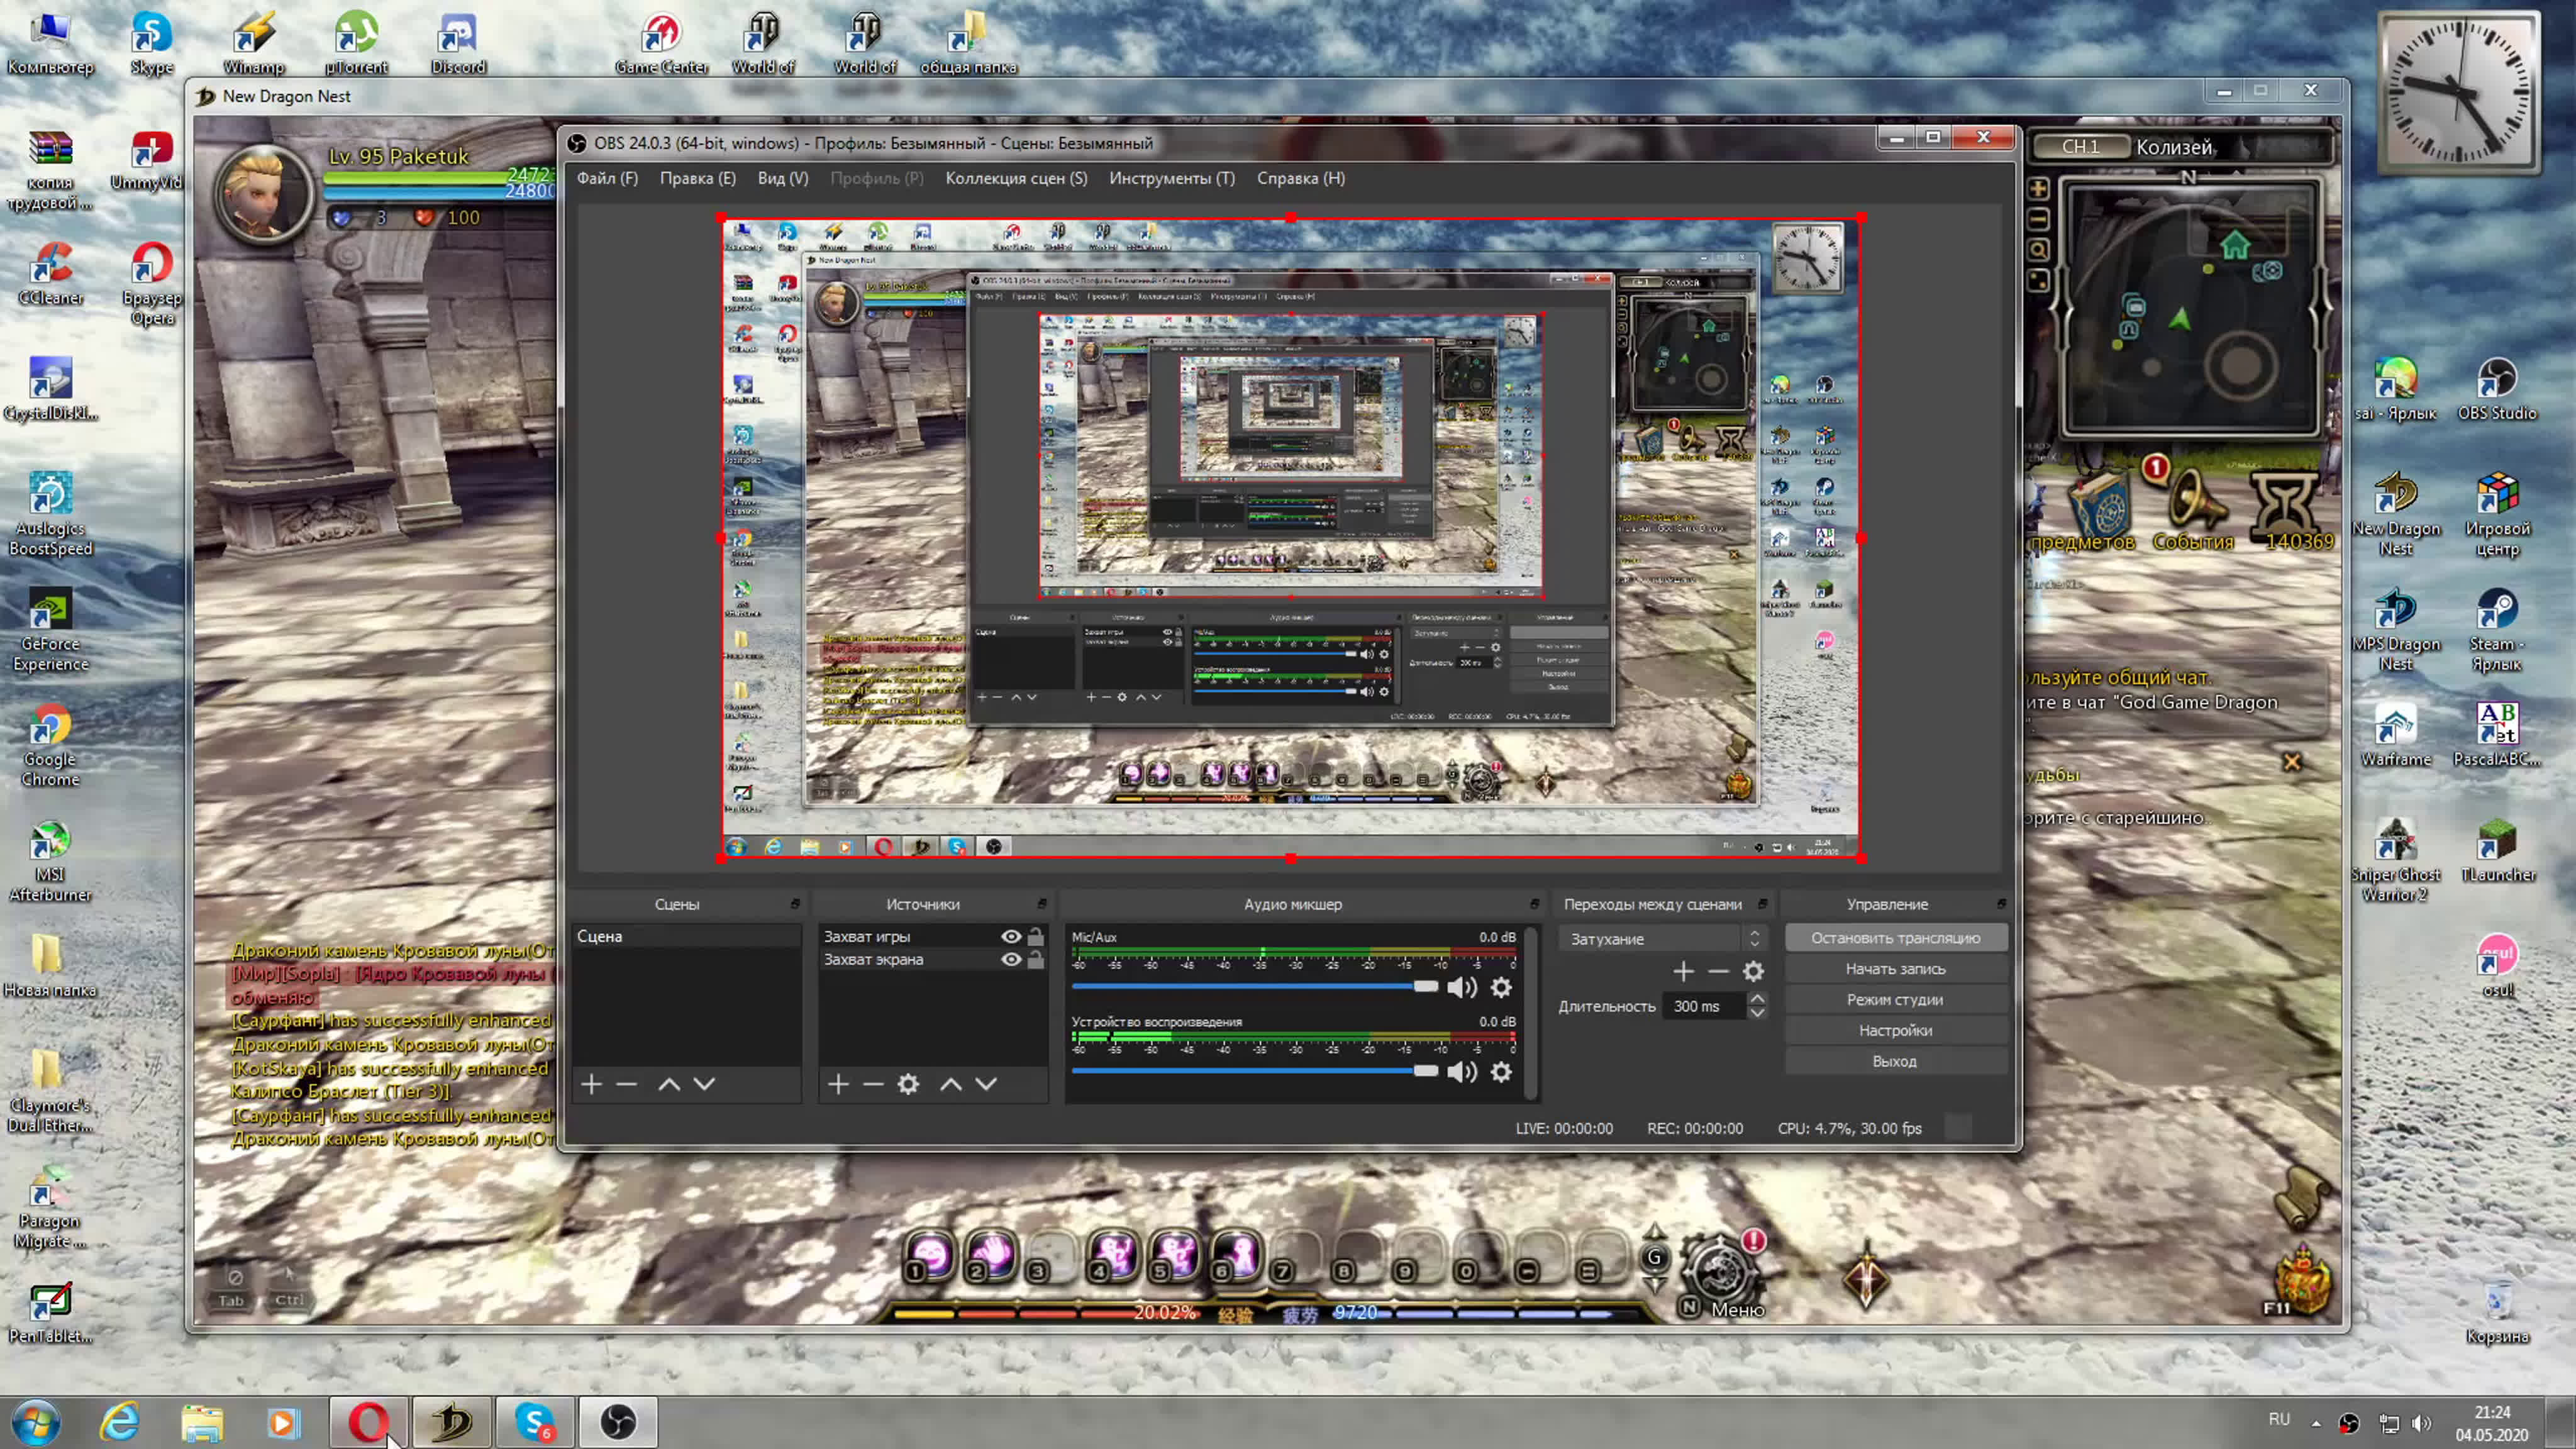Show hidden tray icons in taskbar

[2316, 1422]
